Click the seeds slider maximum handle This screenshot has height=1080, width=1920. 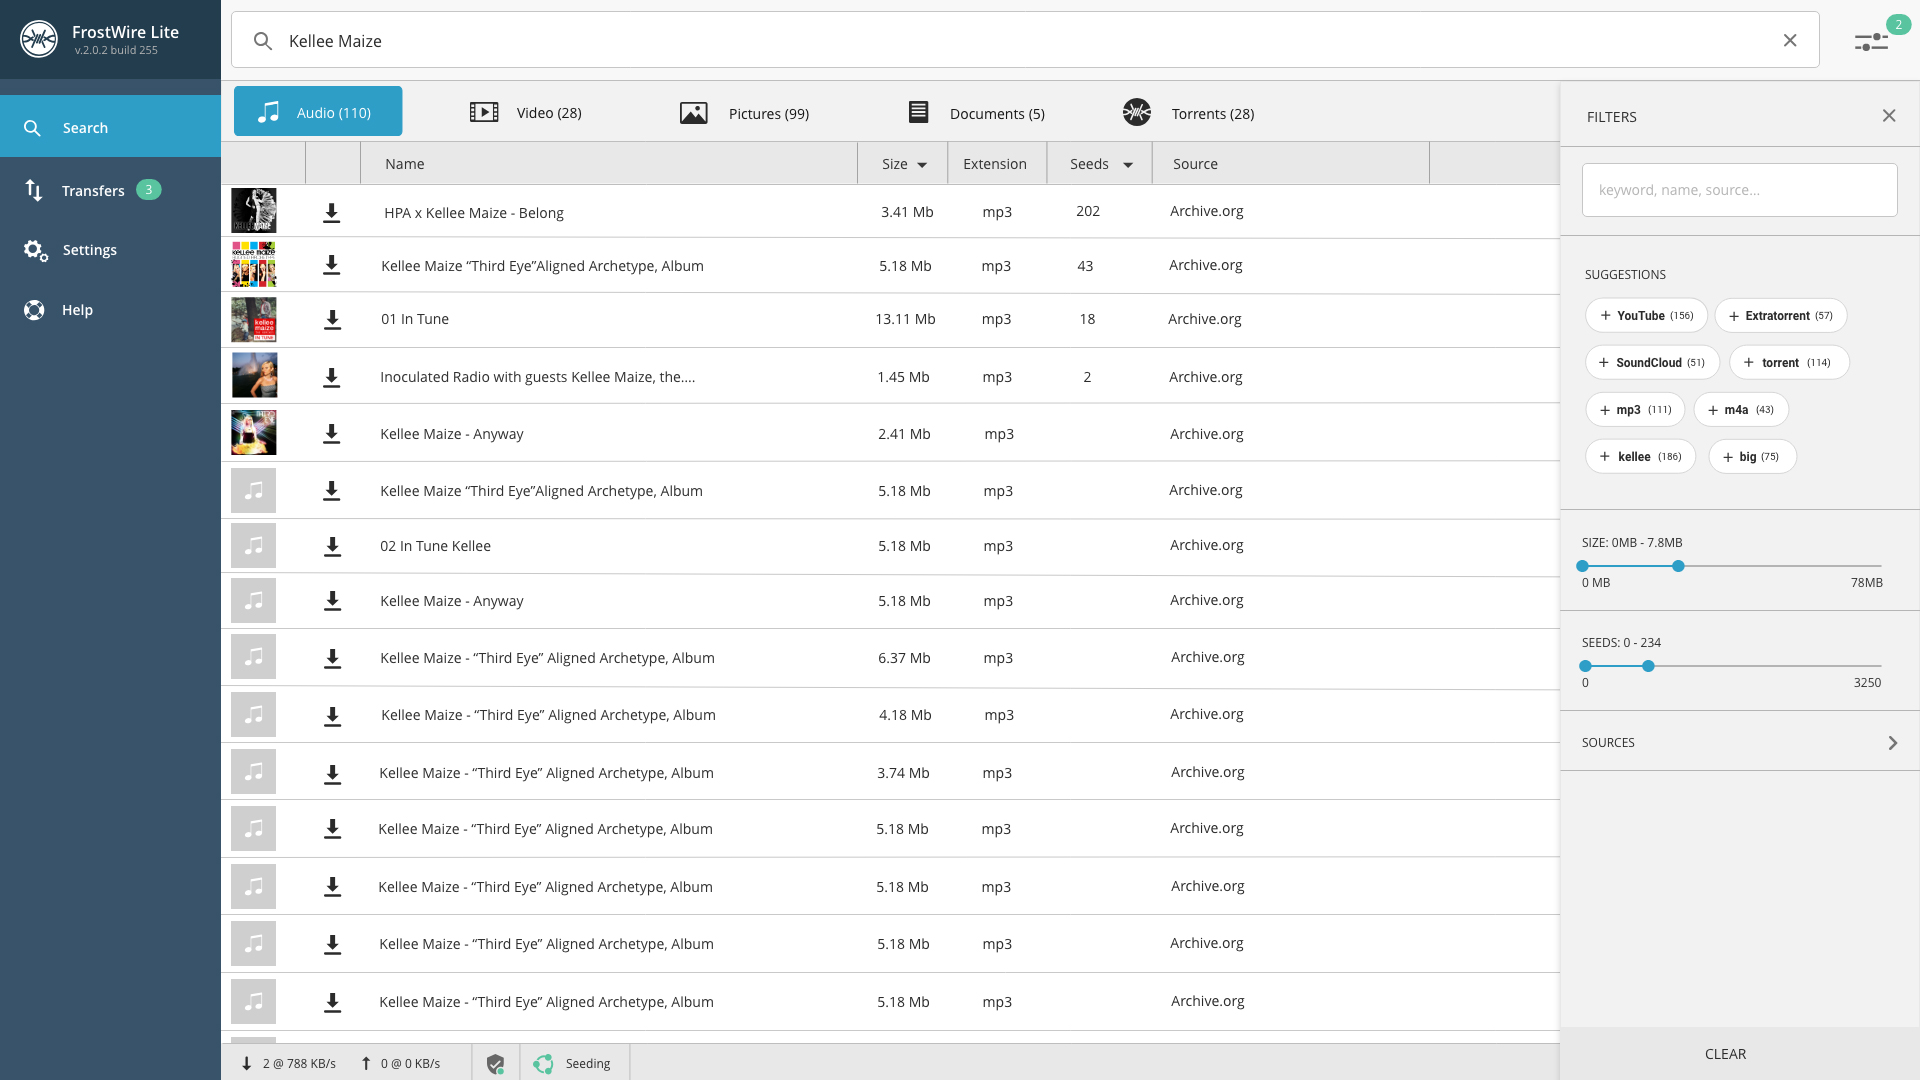point(1649,666)
